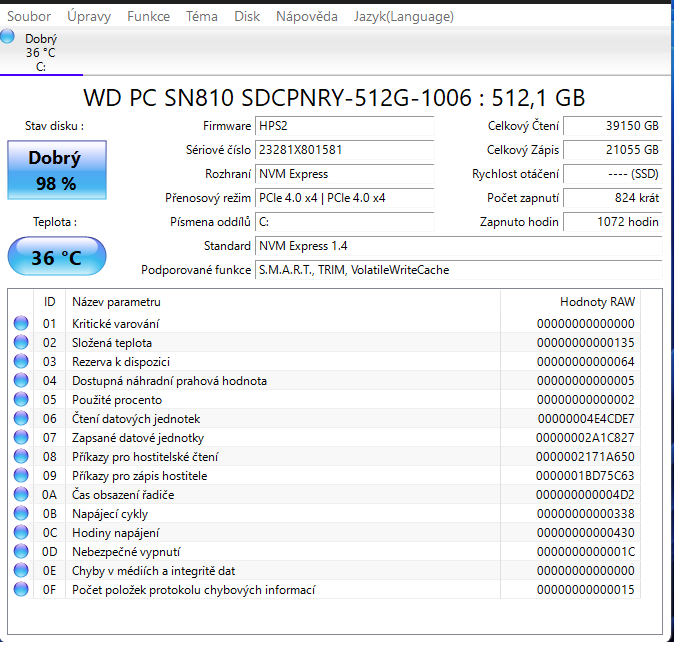Select status icon next to Použité procento
Image resolution: width=677 pixels, height=646 pixels.
(x=21, y=400)
